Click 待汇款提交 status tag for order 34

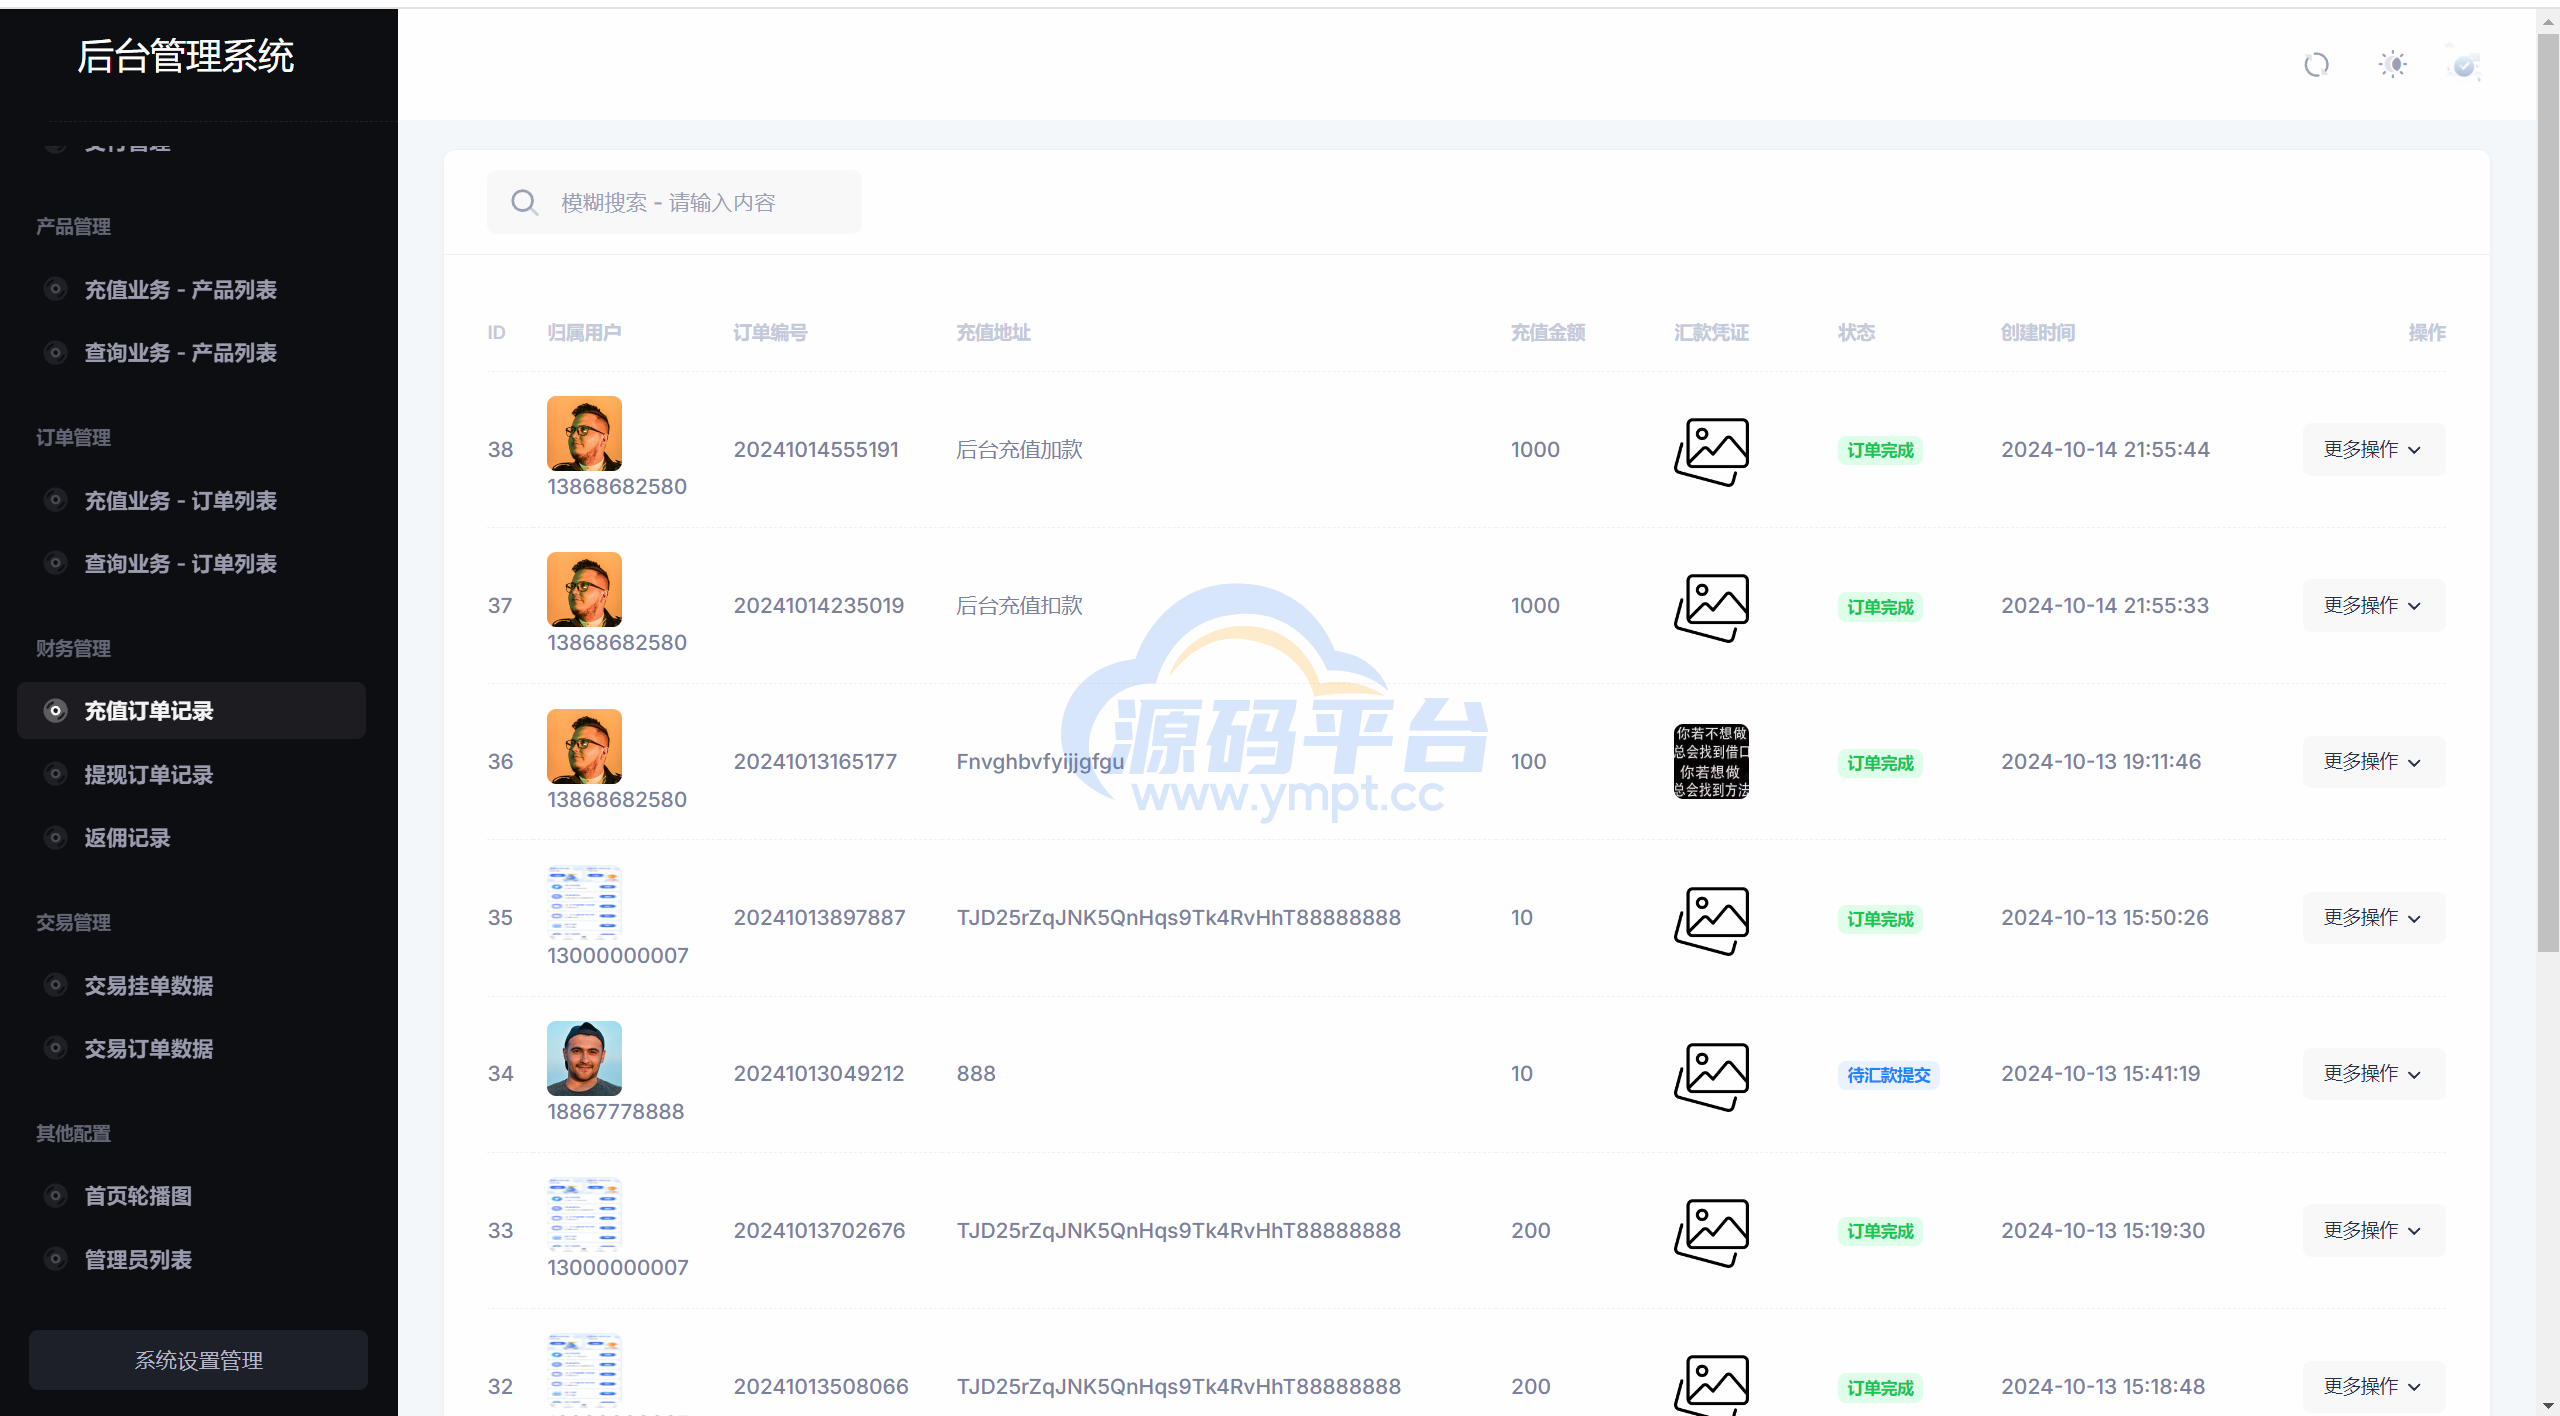pos(1888,1075)
